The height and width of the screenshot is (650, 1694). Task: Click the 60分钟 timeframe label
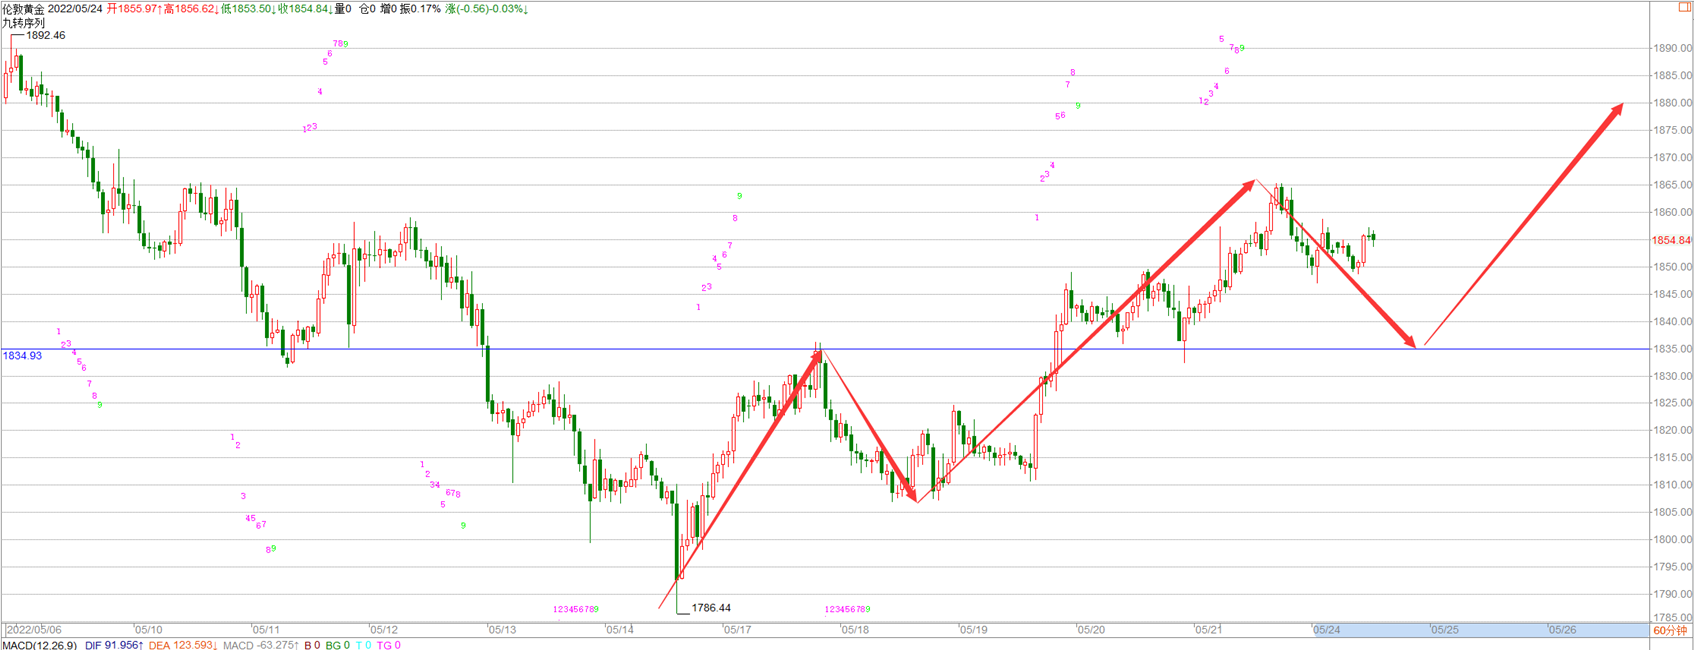[1670, 630]
